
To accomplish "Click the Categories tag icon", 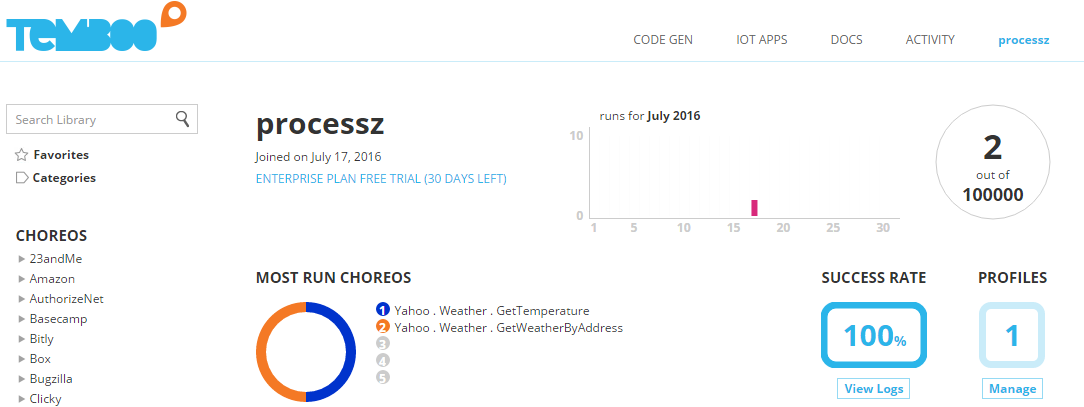I will (x=22, y=178).
